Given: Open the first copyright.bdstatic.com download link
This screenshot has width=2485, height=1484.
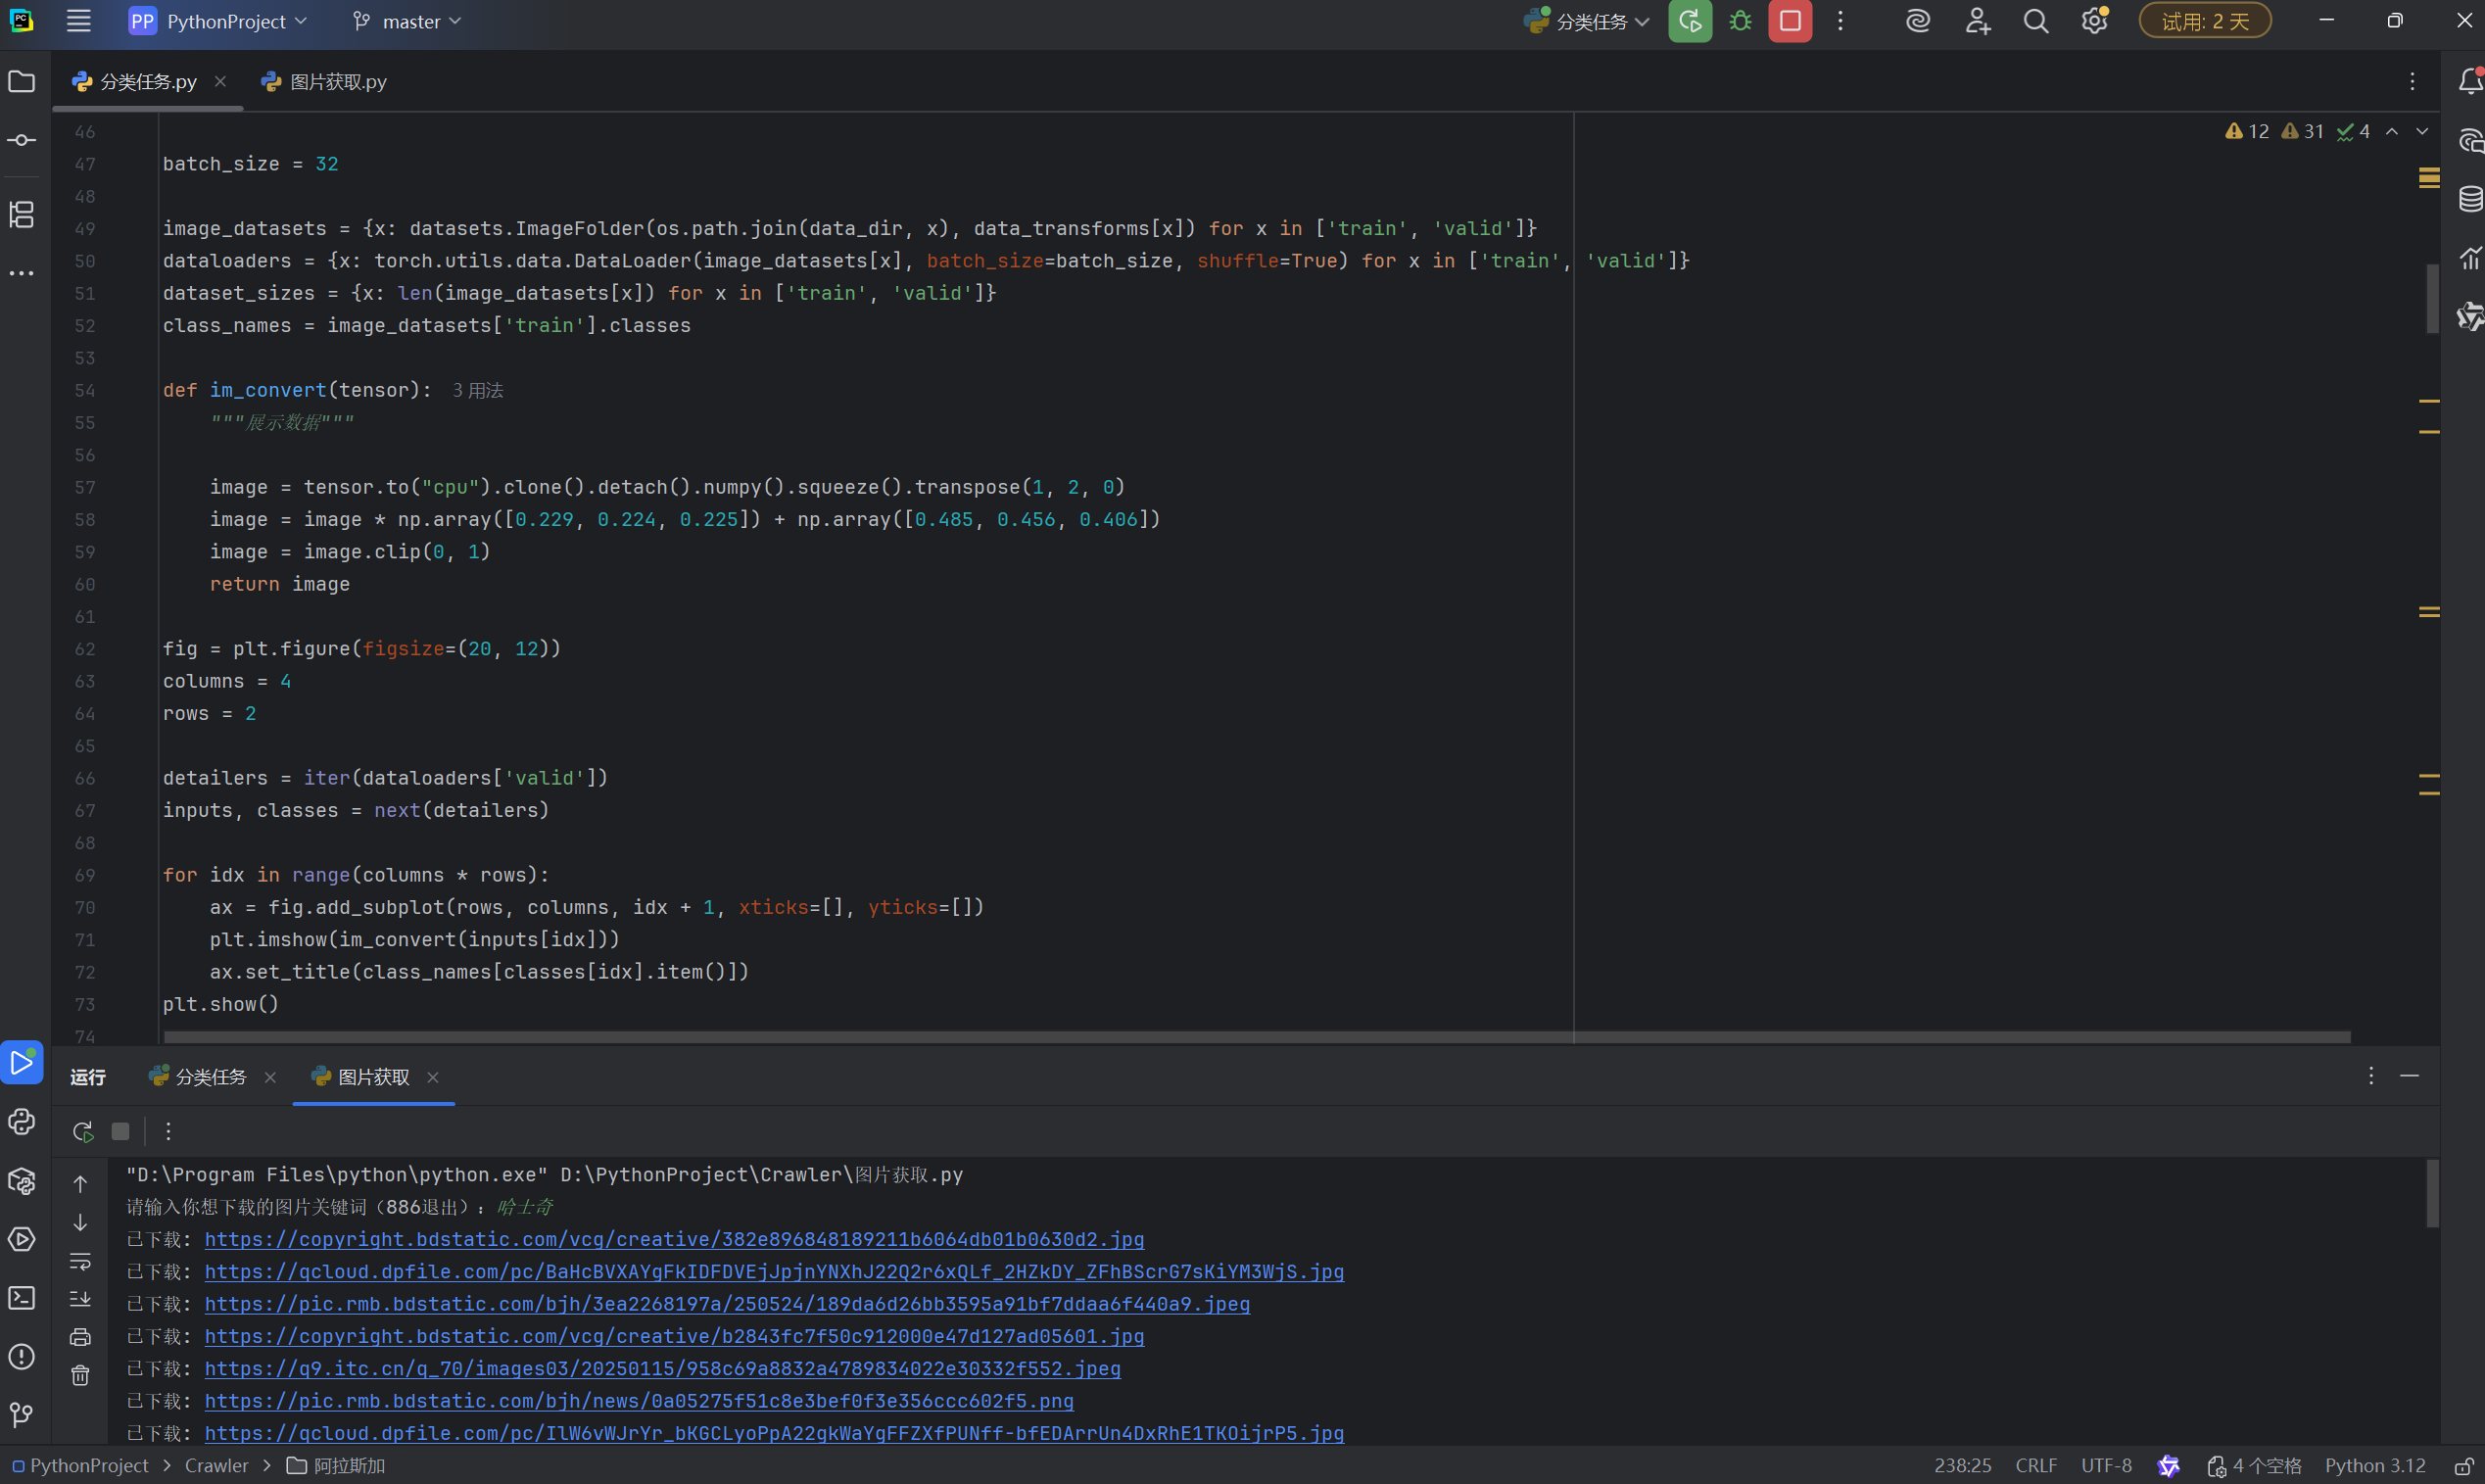Looking at the screenshot, I should click(x=673, y=1239).
